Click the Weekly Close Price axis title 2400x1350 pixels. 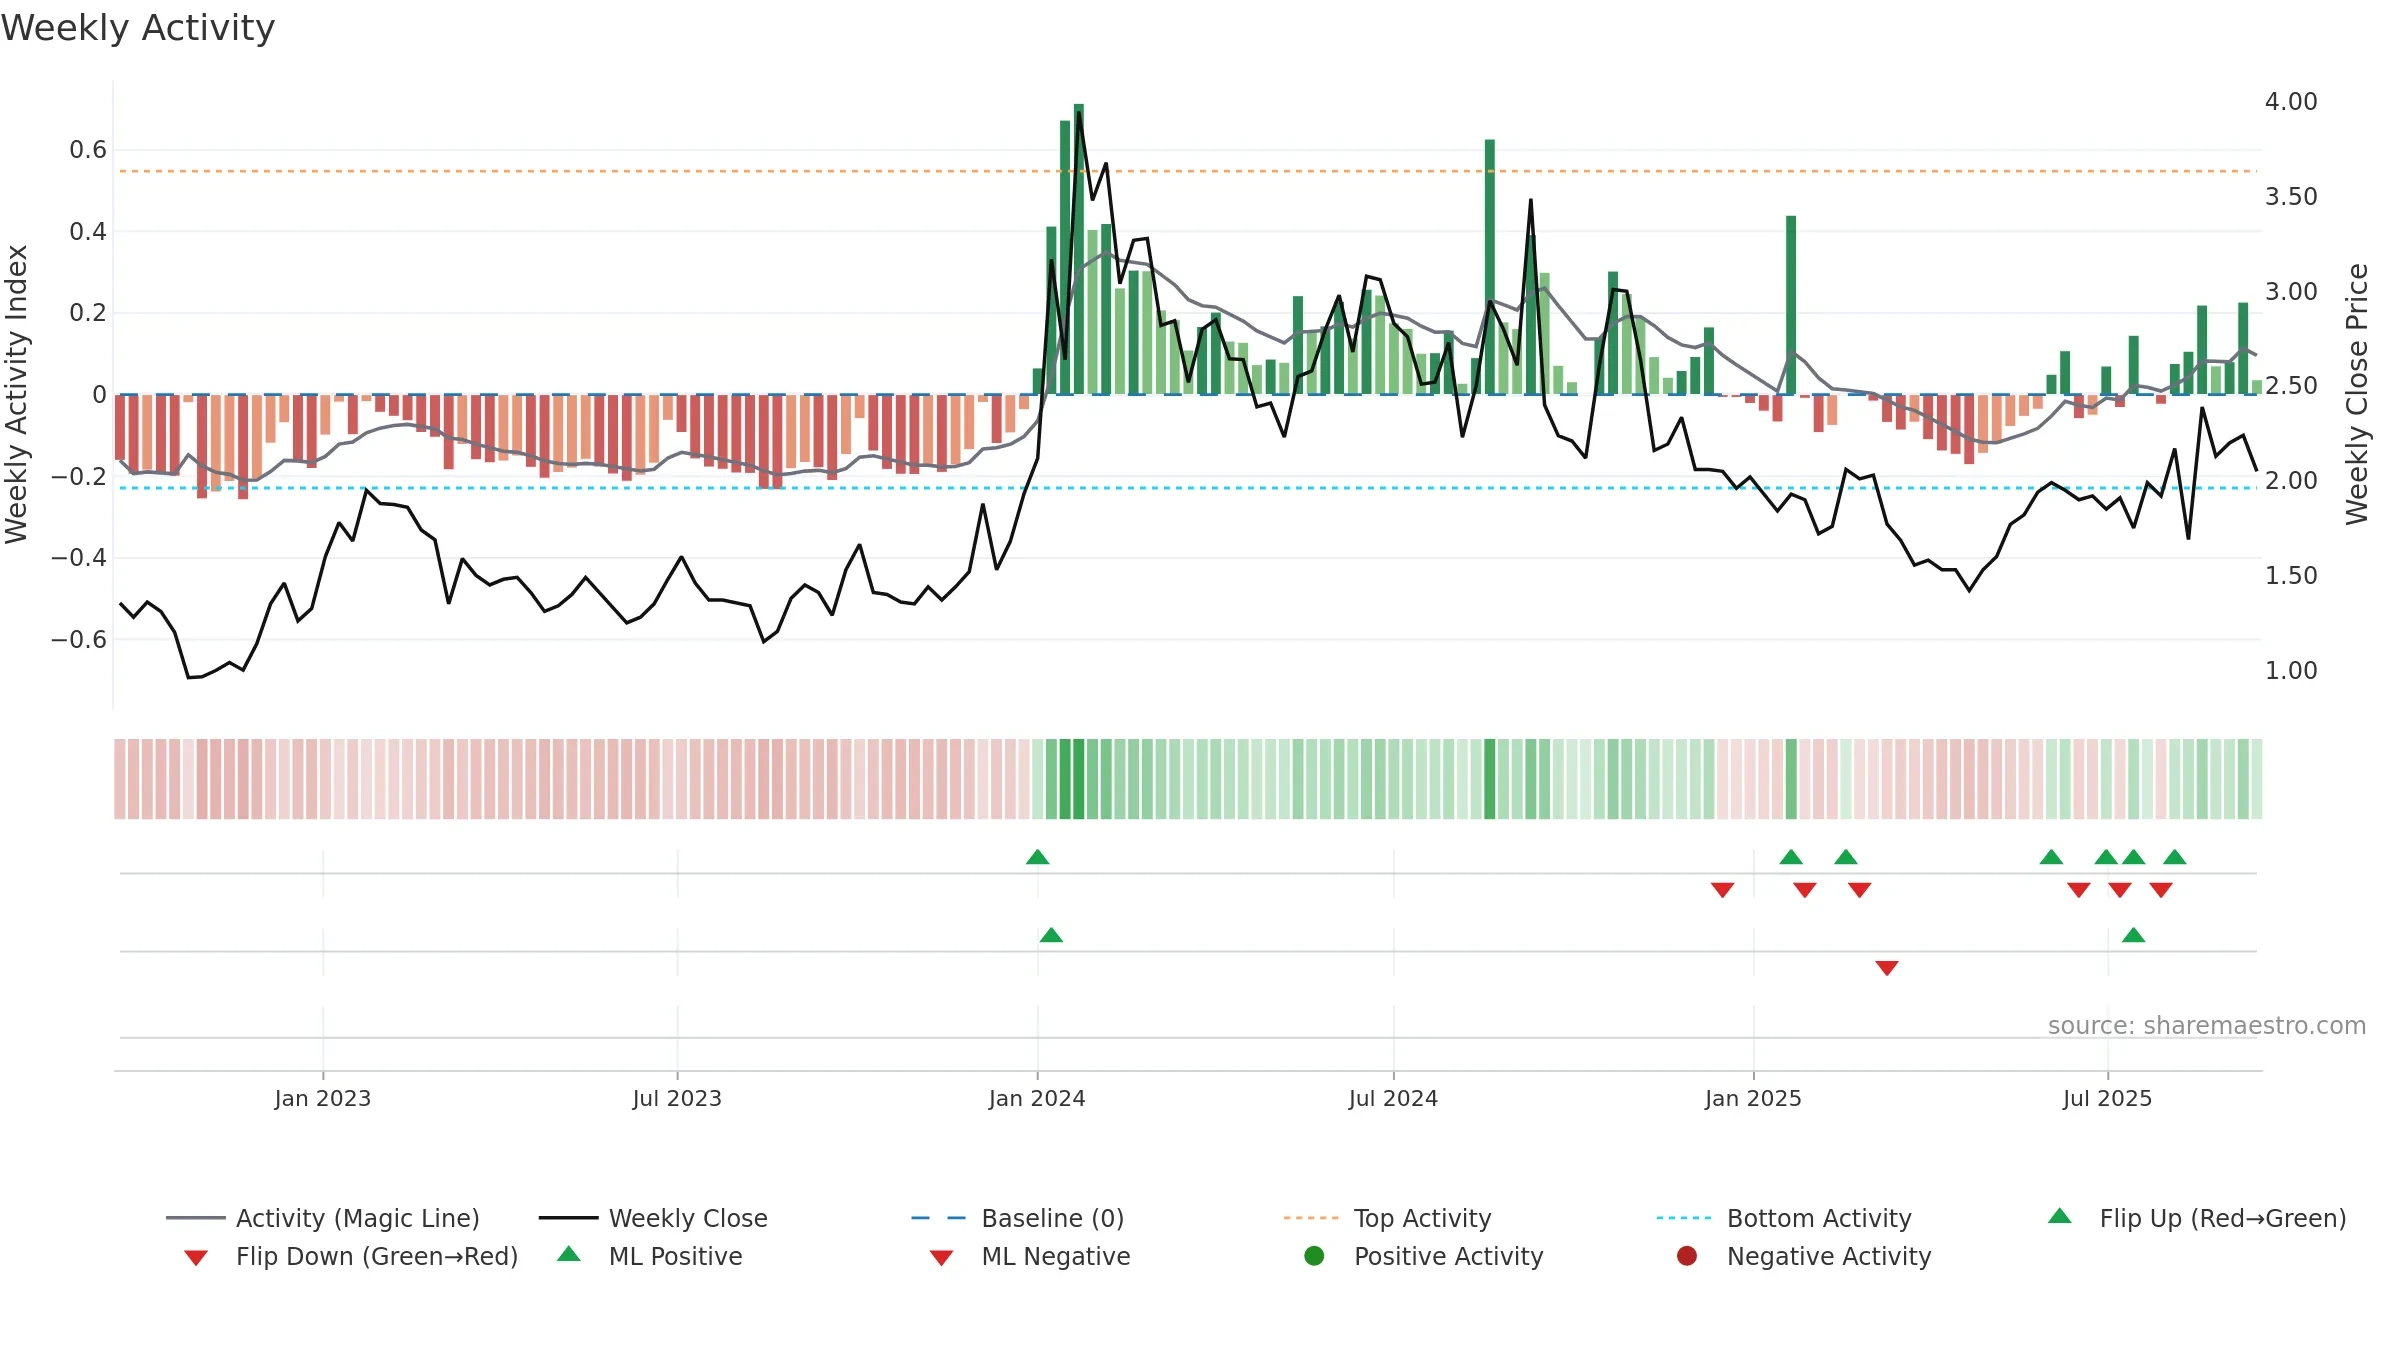2357,394
